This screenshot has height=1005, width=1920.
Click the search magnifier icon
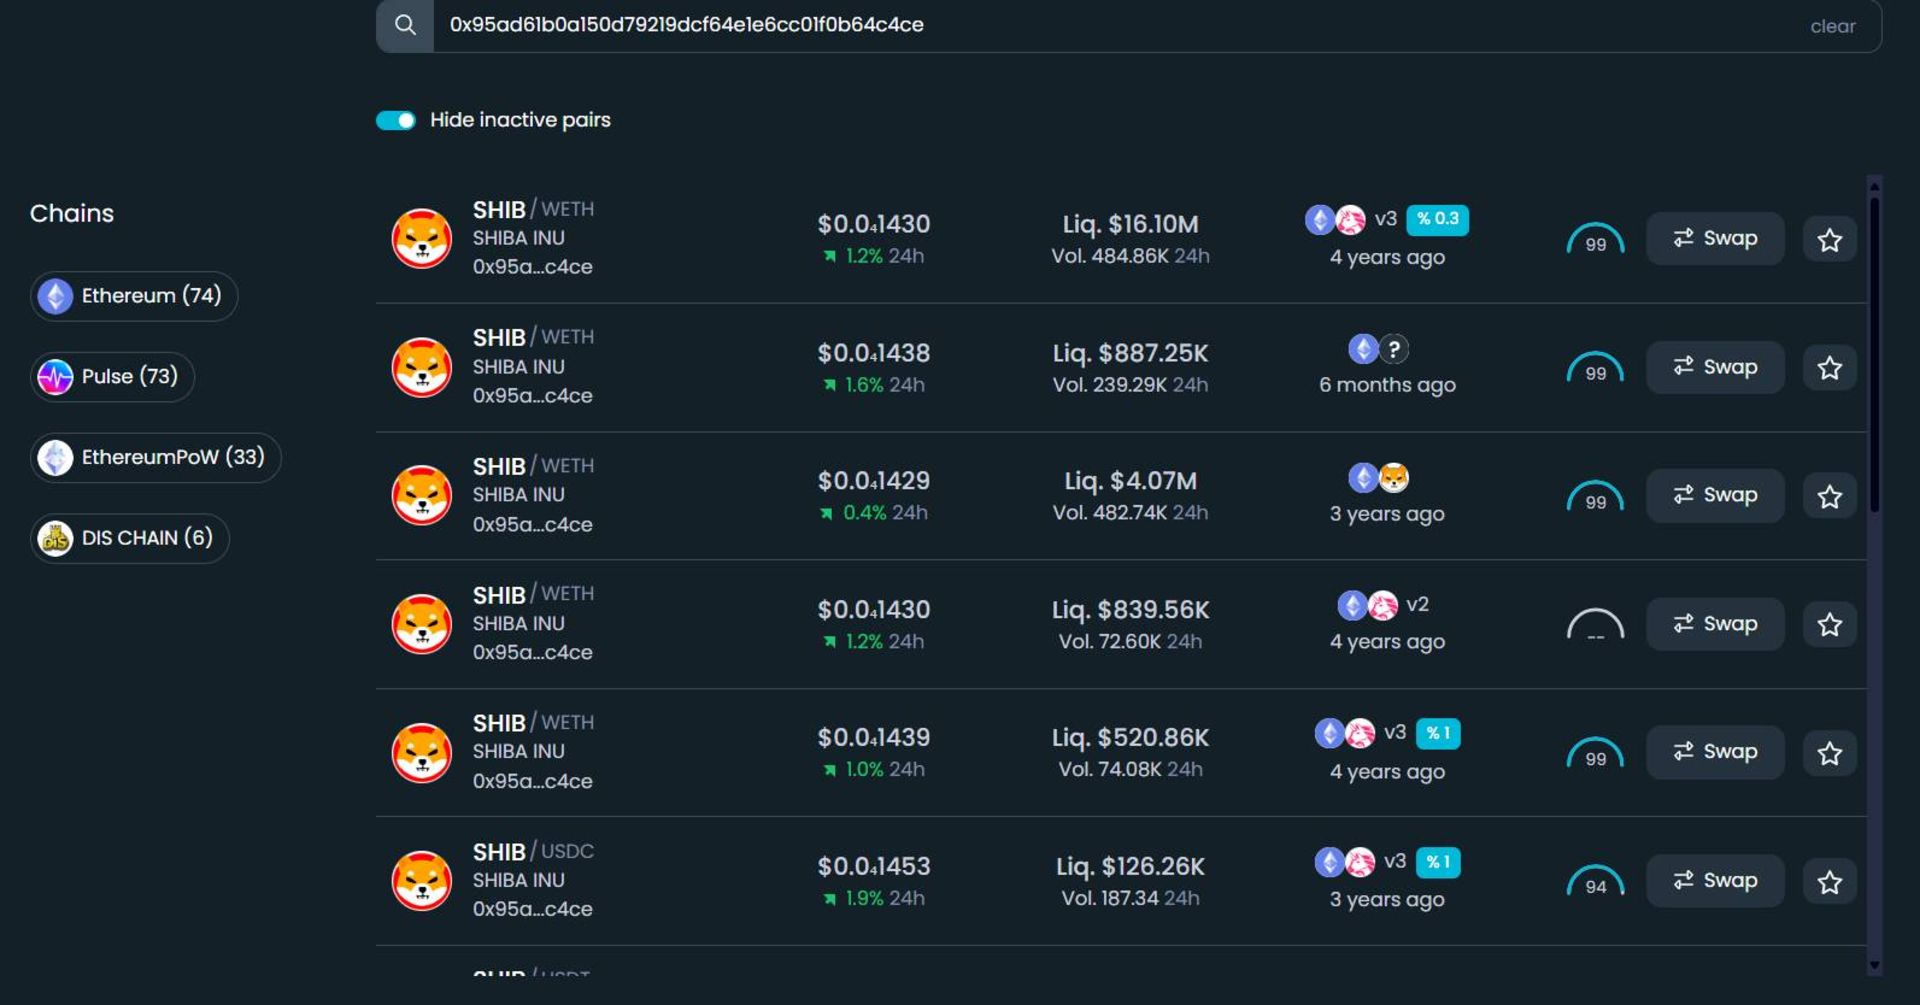[x=405, y=25]
